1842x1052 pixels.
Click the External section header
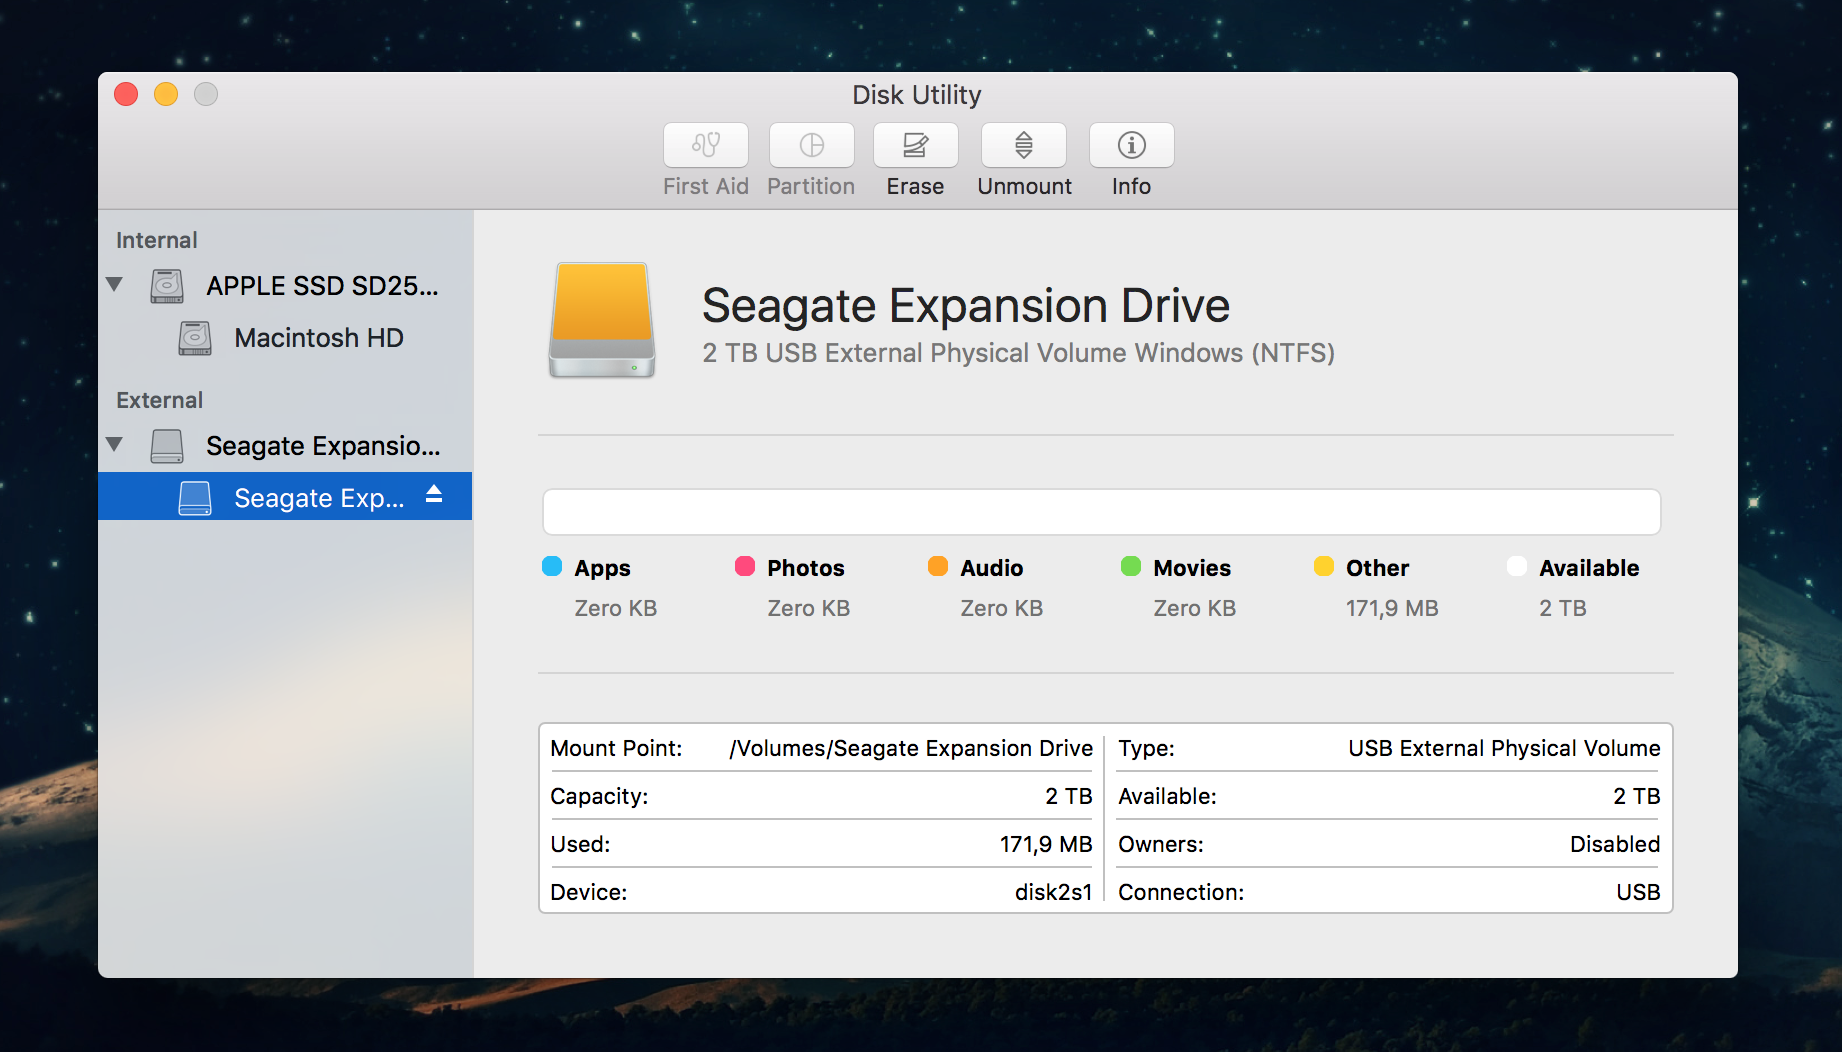160,400
